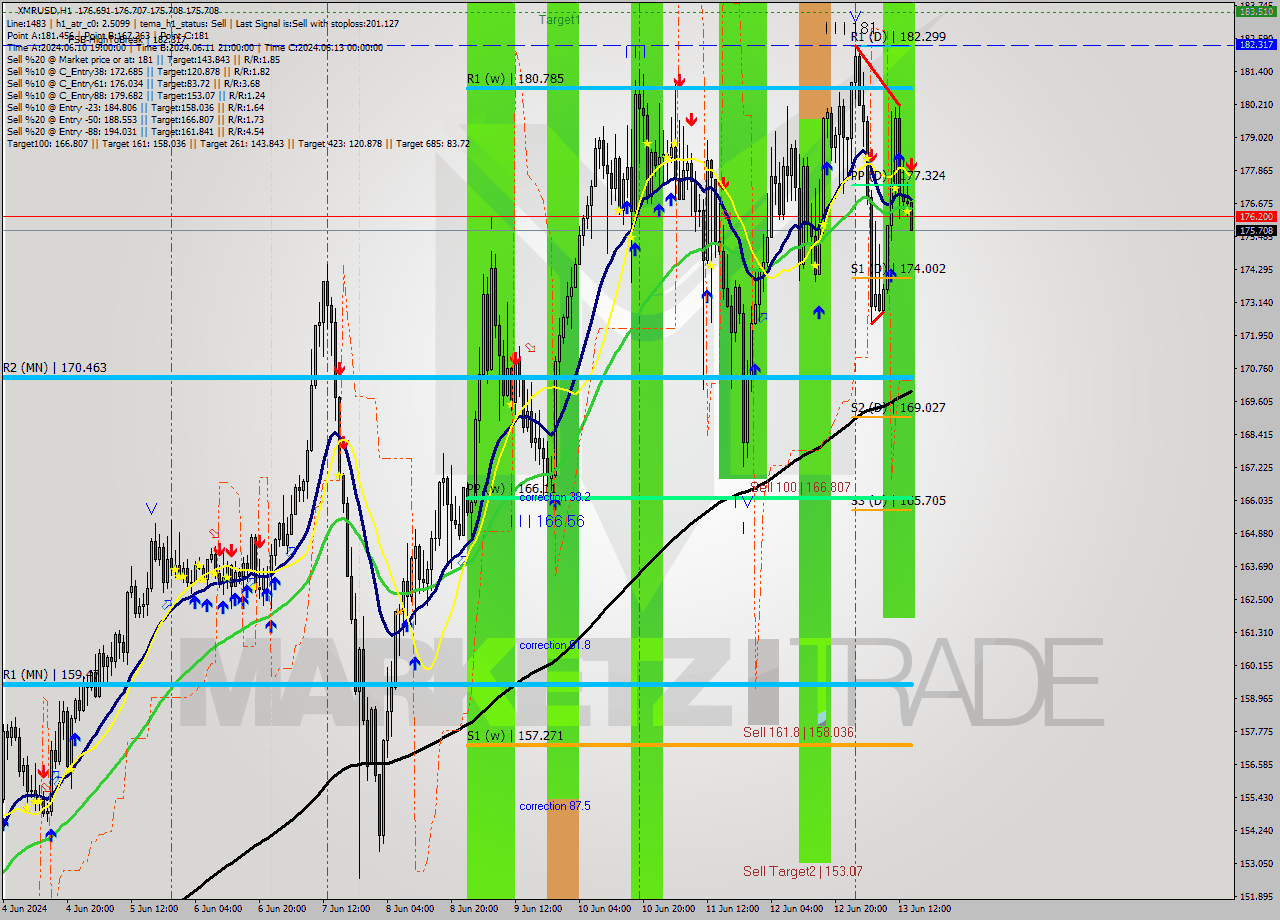This screenshot has width=1280, height=920.
Task: Click the 151.895 price axis value
Action: click(x=1256, y=897)
